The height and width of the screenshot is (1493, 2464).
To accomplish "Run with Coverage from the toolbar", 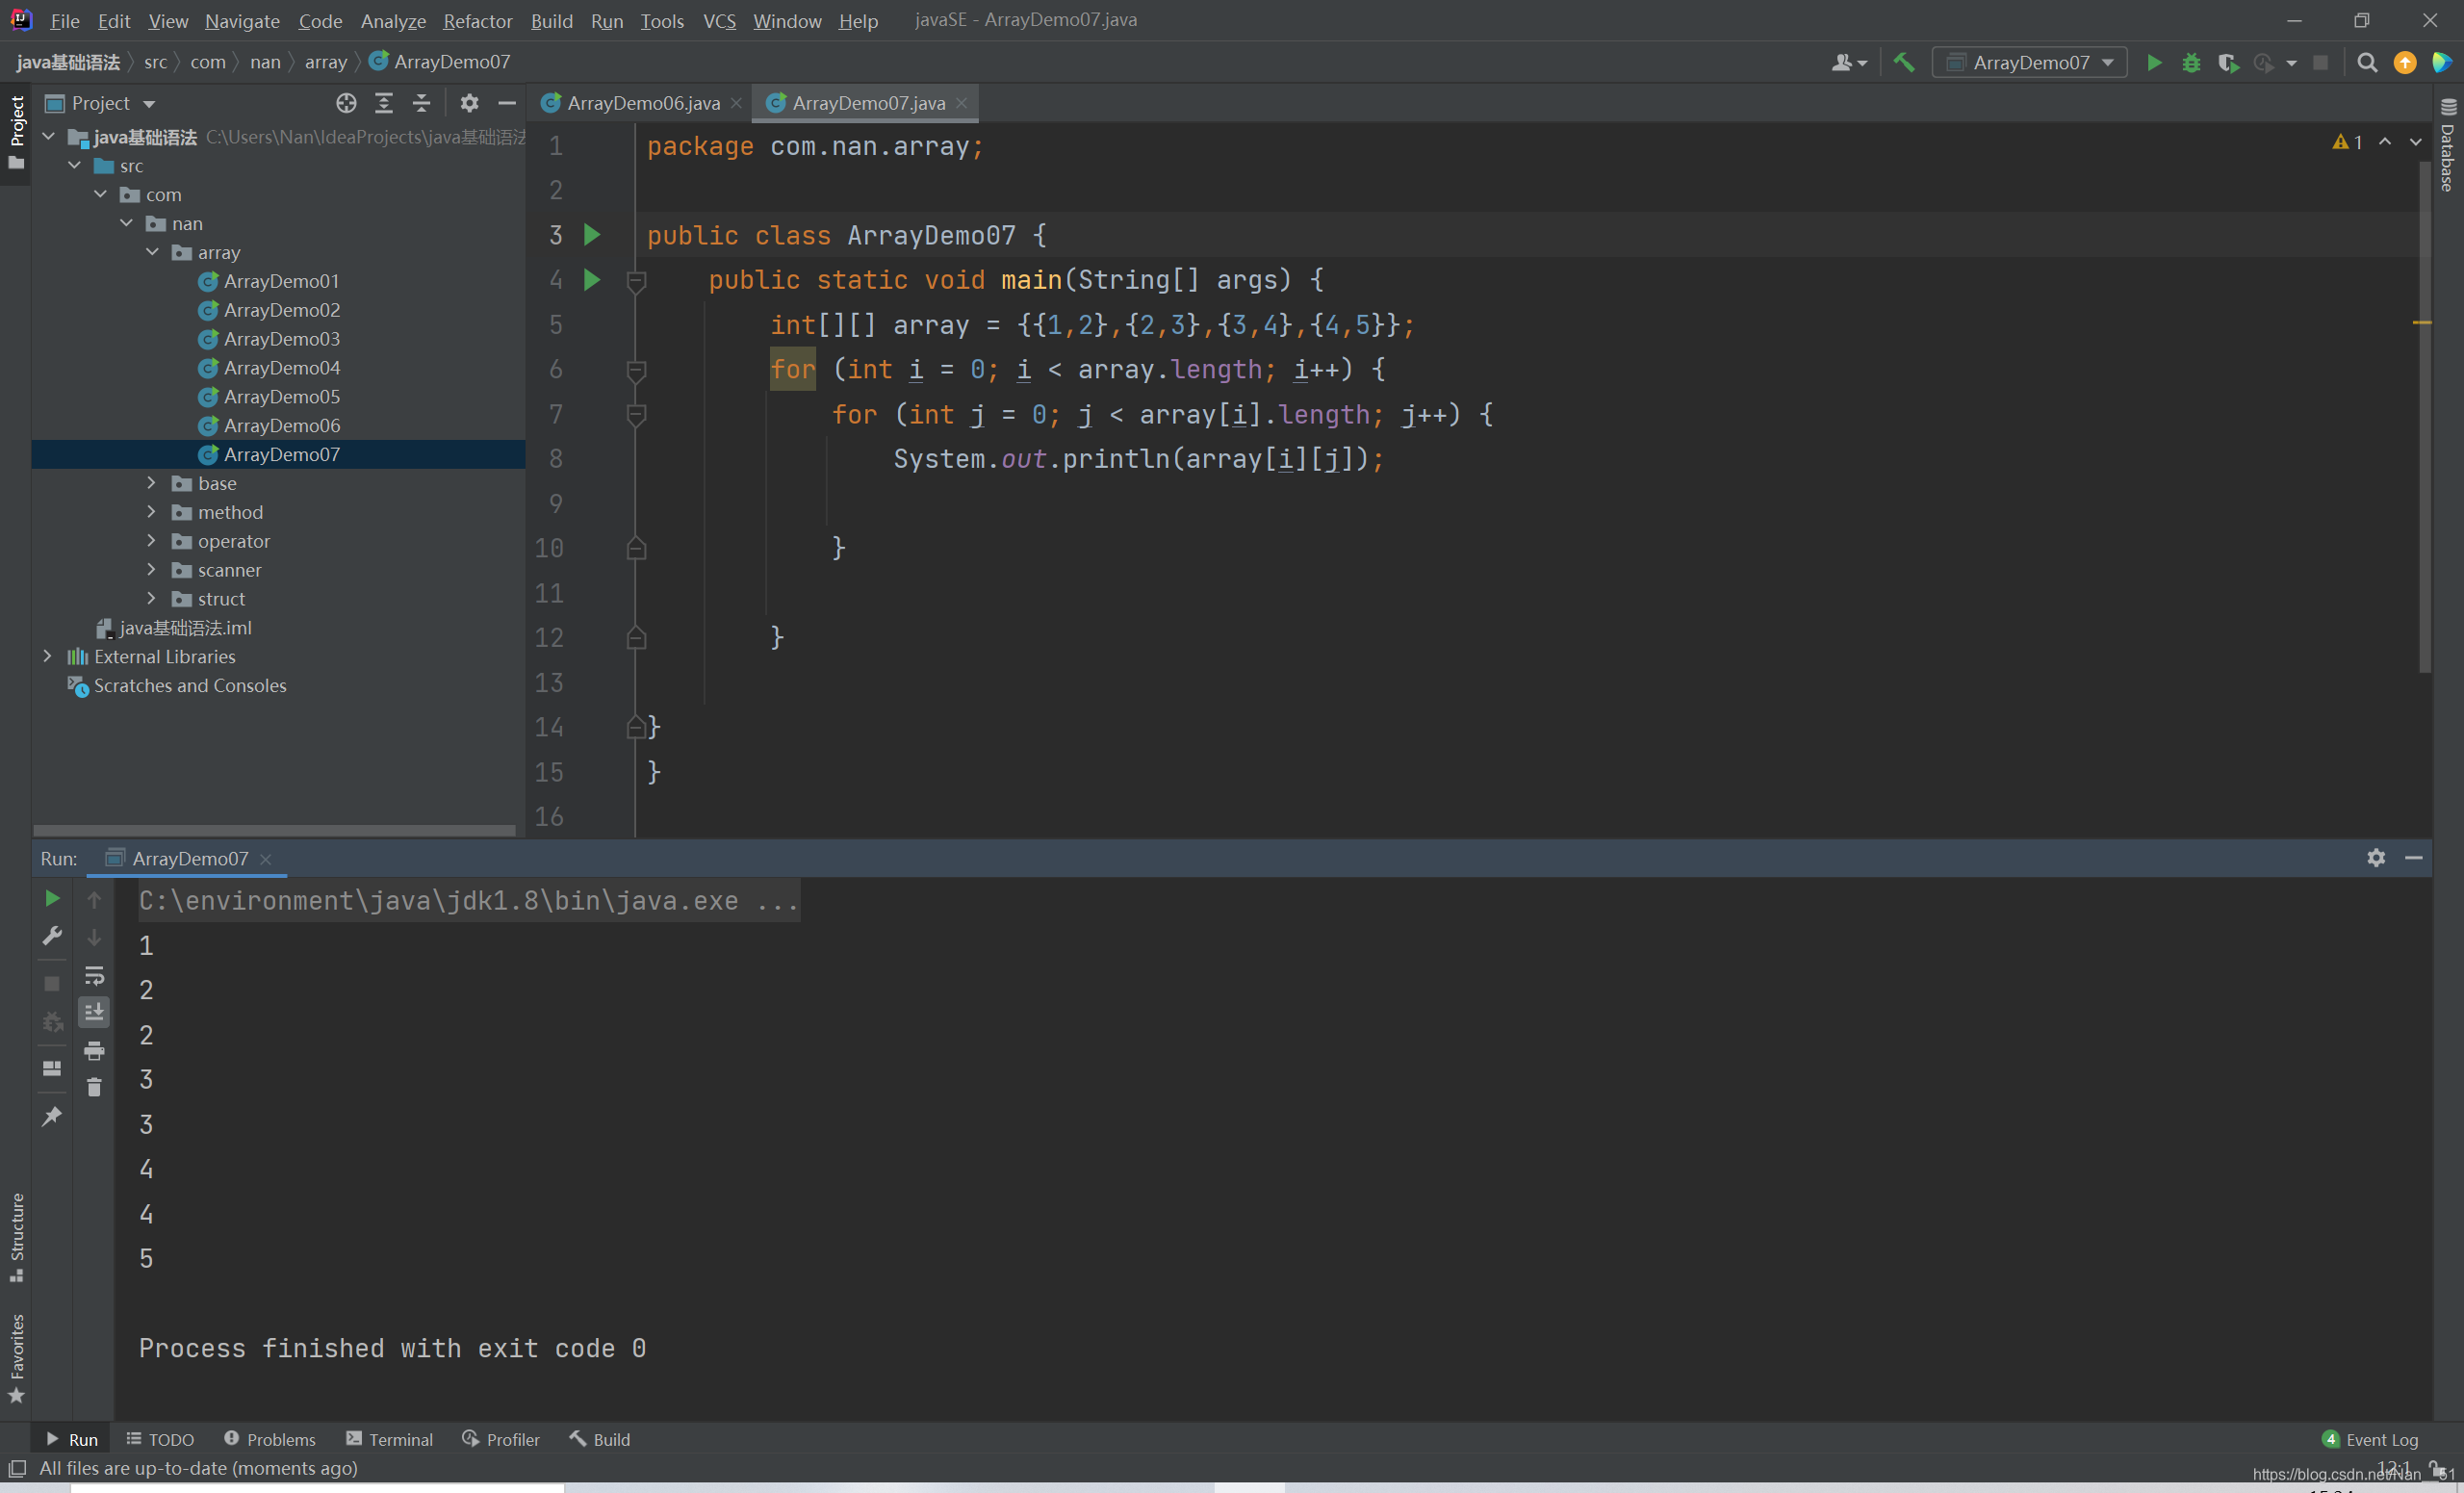I will click(2228, 62).
